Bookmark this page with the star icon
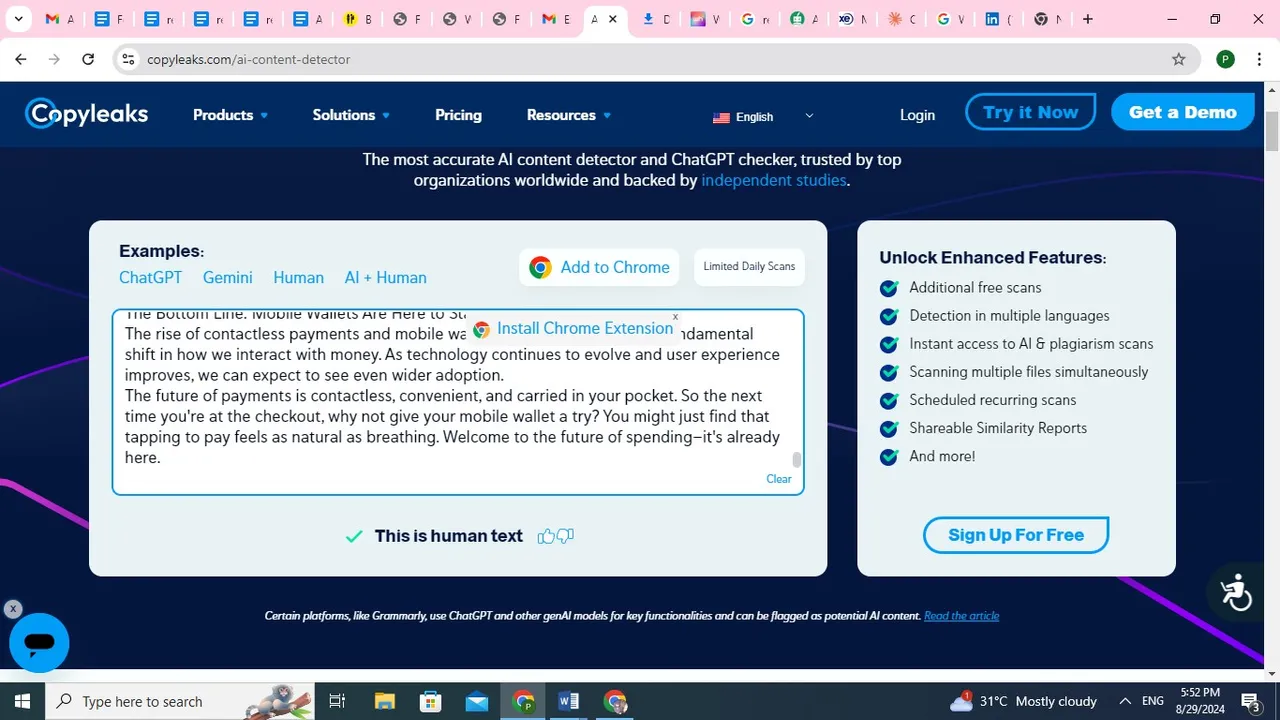 1179,59
